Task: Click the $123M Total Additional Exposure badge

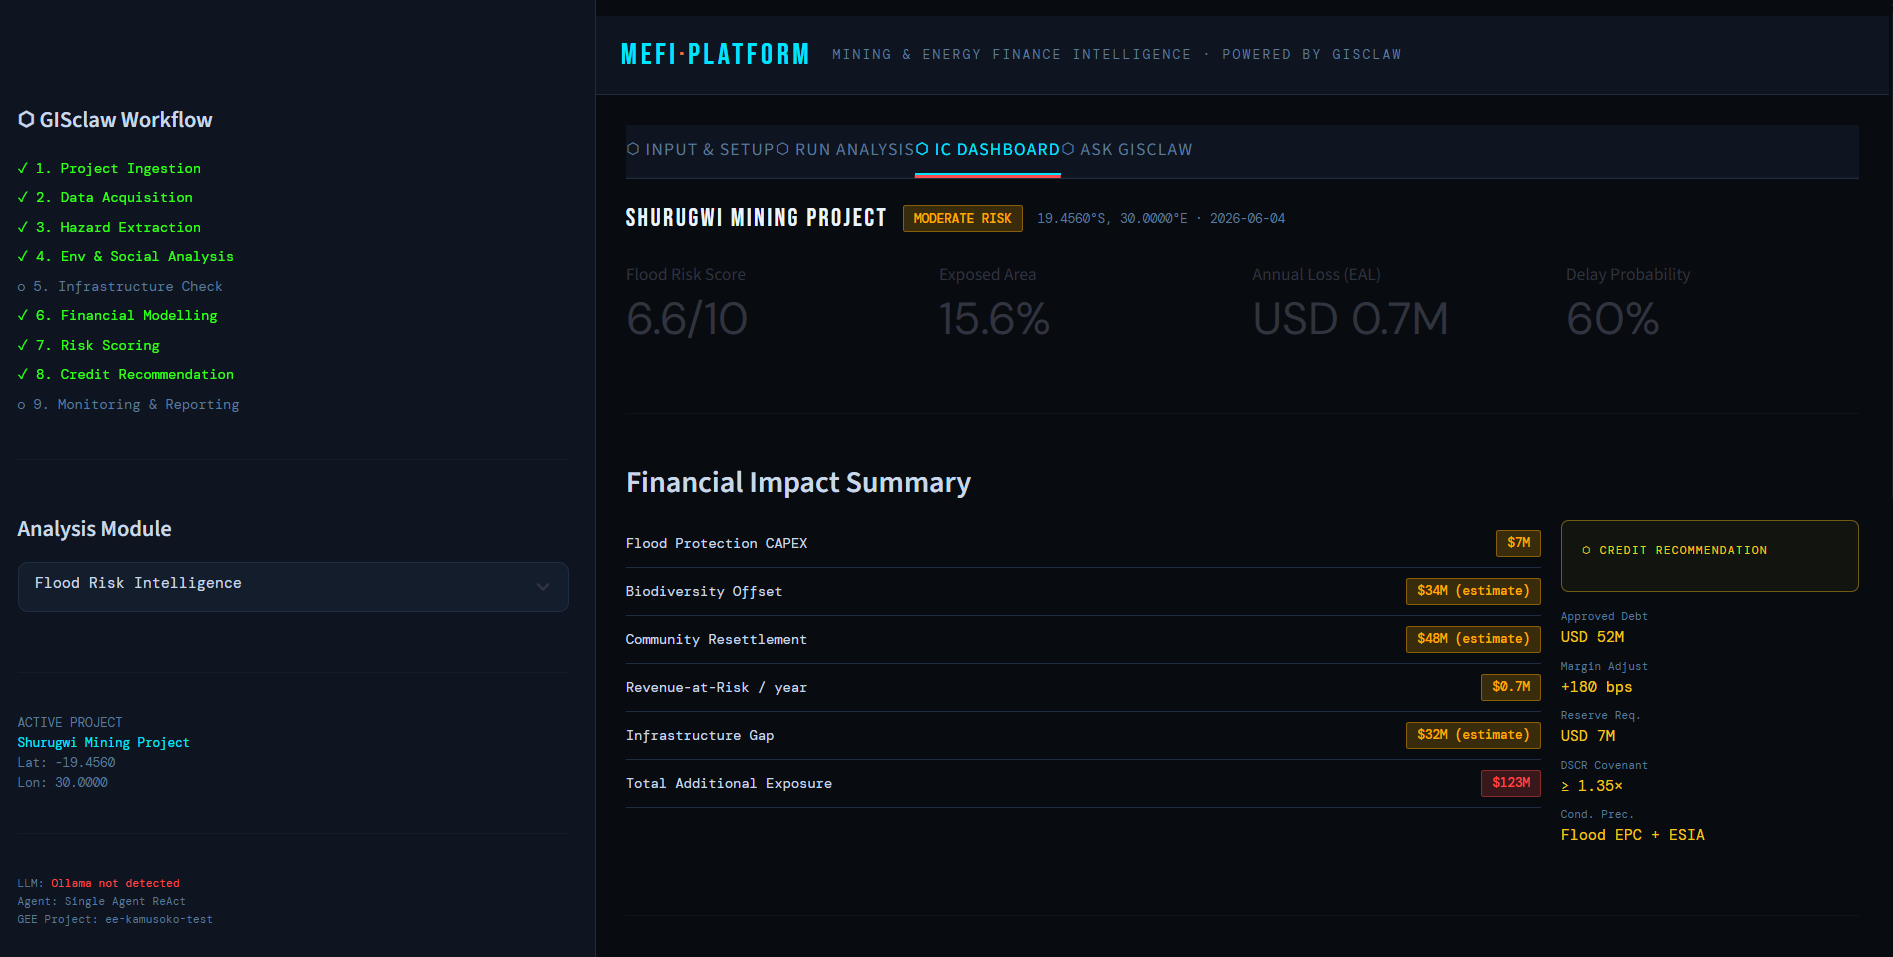Action: tap(1510, 783)
